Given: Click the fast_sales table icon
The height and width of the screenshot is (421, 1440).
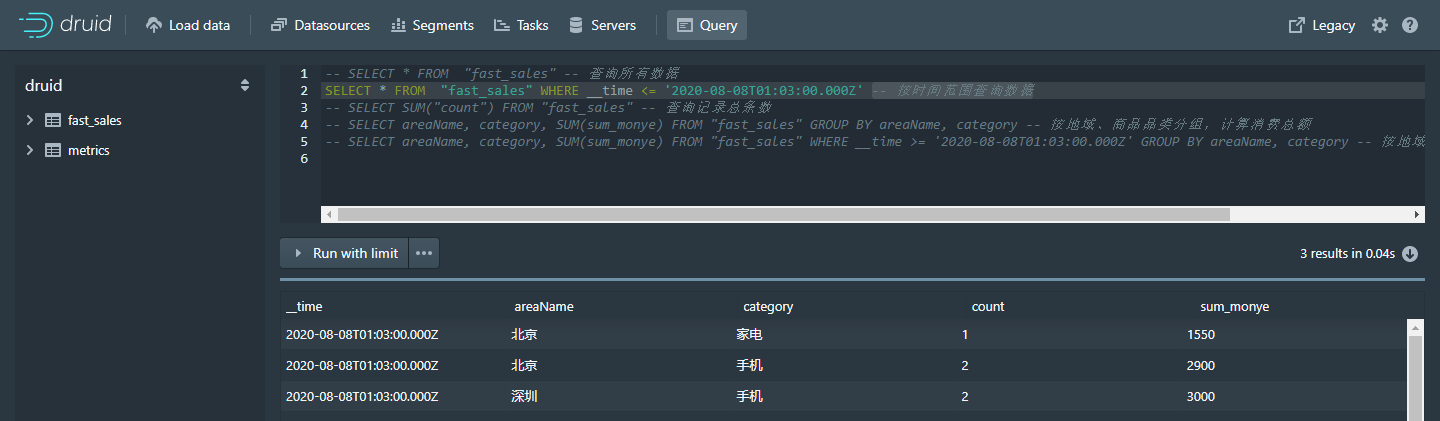Looking at the screenshot, I should coord(53,120).
